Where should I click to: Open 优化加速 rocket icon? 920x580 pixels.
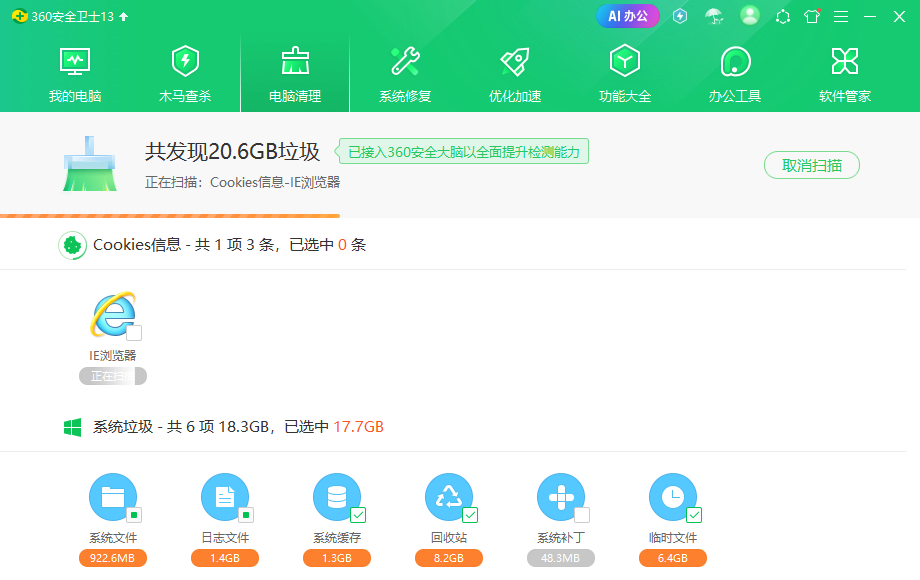click(515, 62)
